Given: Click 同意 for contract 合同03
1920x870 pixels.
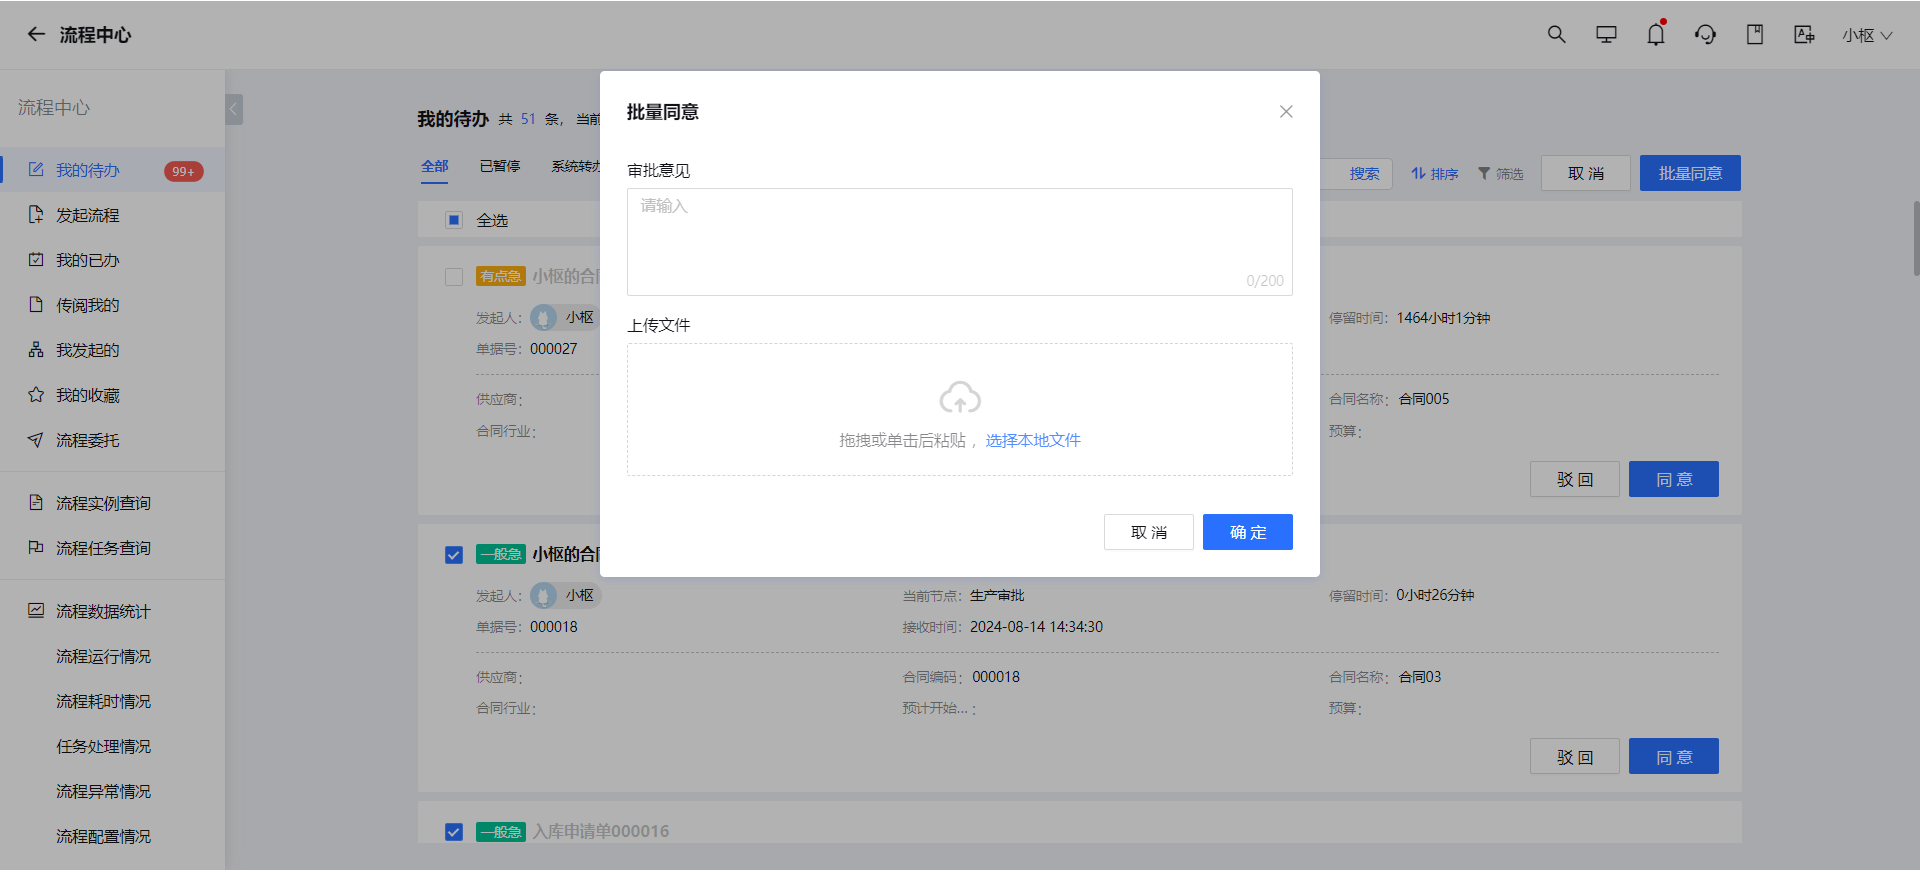Looking at the screenshot, I should pos(1674,757).
